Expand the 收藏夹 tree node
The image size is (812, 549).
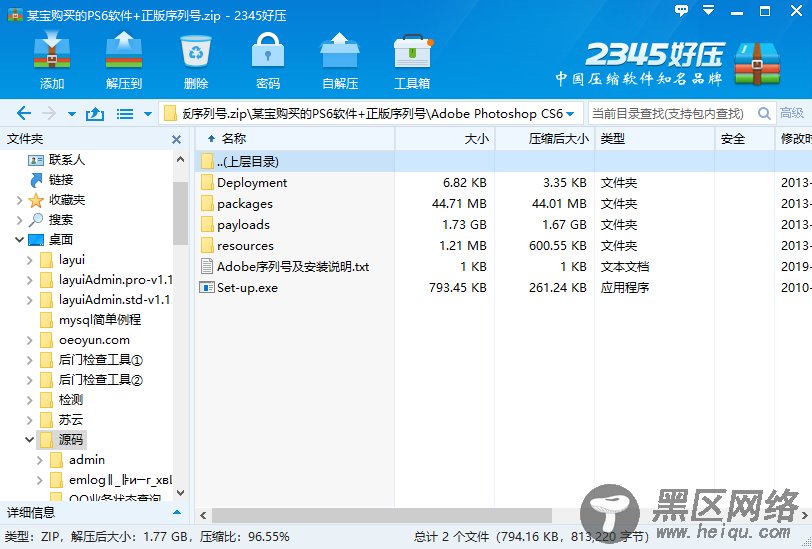click(x=19, y=200)
